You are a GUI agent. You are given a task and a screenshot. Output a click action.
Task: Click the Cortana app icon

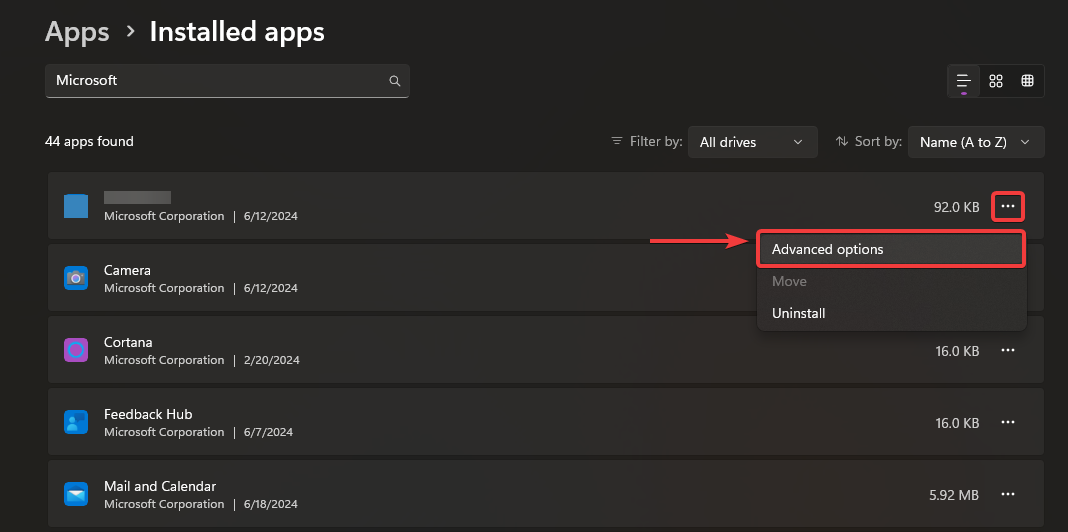76,350
